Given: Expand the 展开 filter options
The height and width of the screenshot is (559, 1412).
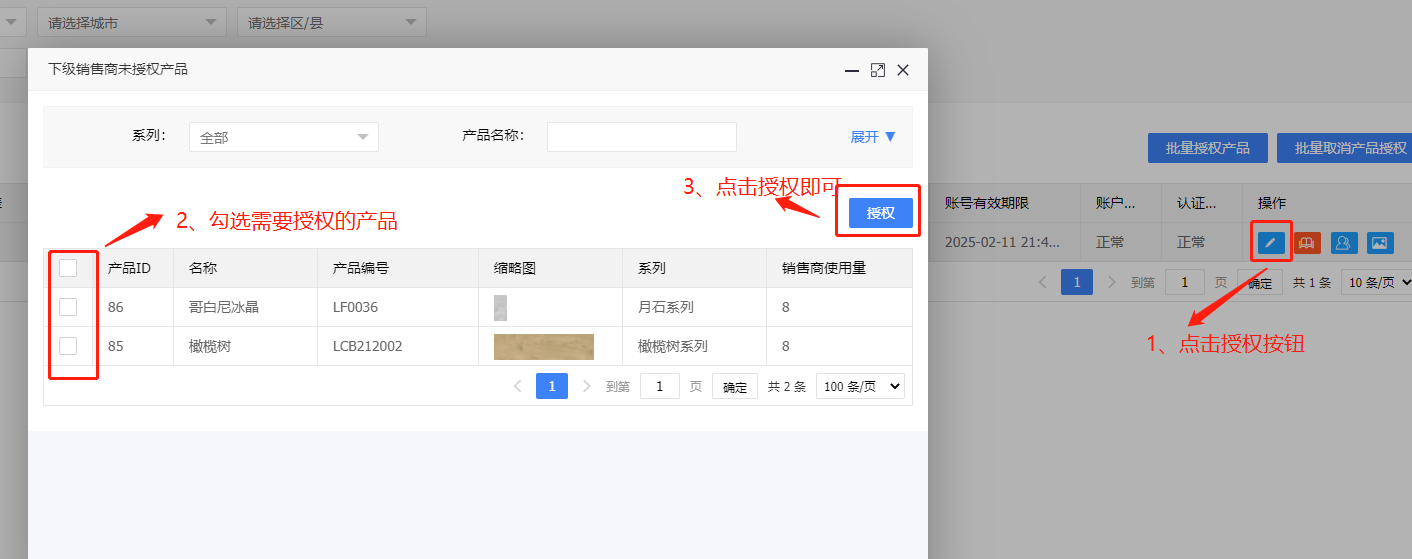Looking at the screenshot, I should pos(873,137).
